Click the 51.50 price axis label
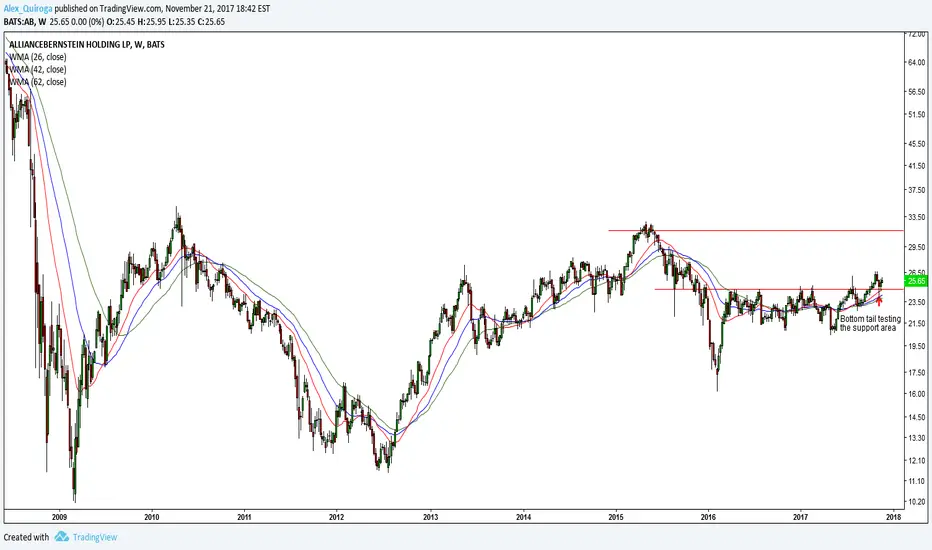 pyautogui.click(x=917, y=114)
